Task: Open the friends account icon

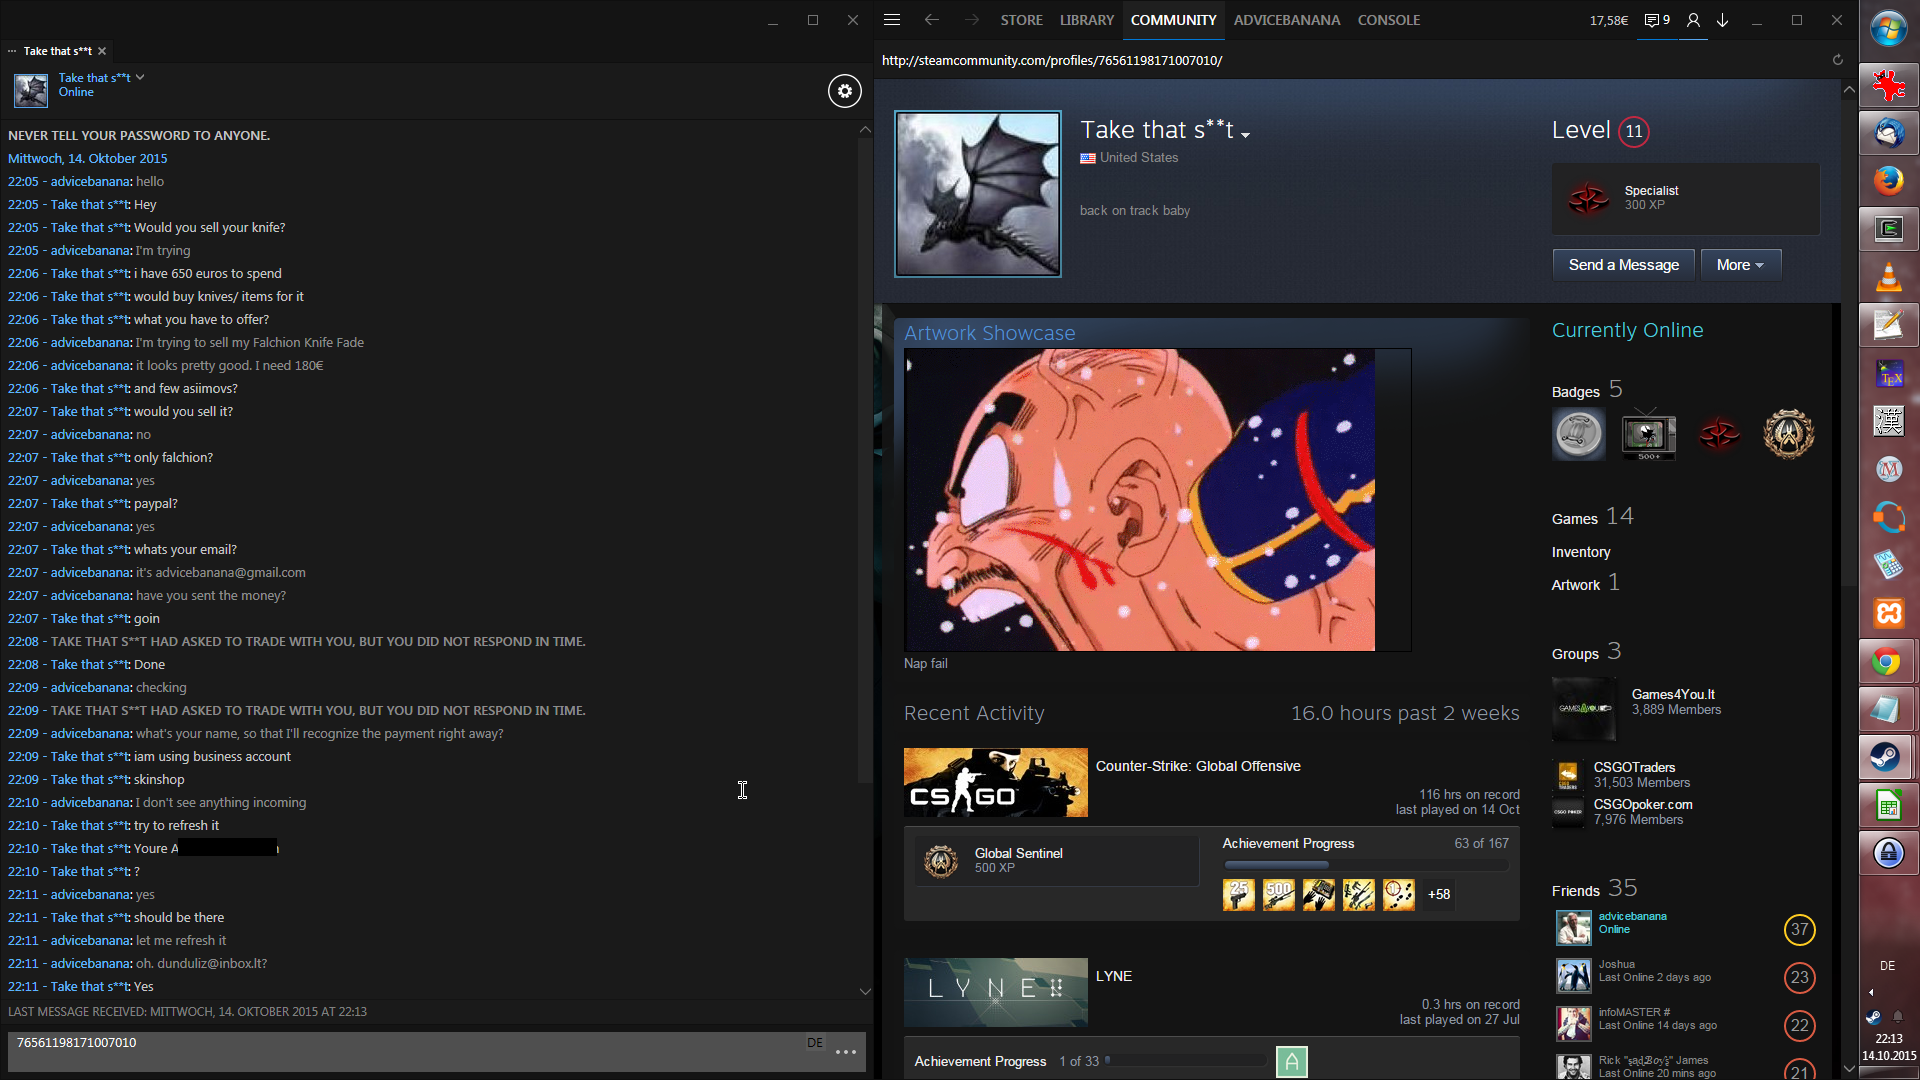Action: click(1693, 20)
